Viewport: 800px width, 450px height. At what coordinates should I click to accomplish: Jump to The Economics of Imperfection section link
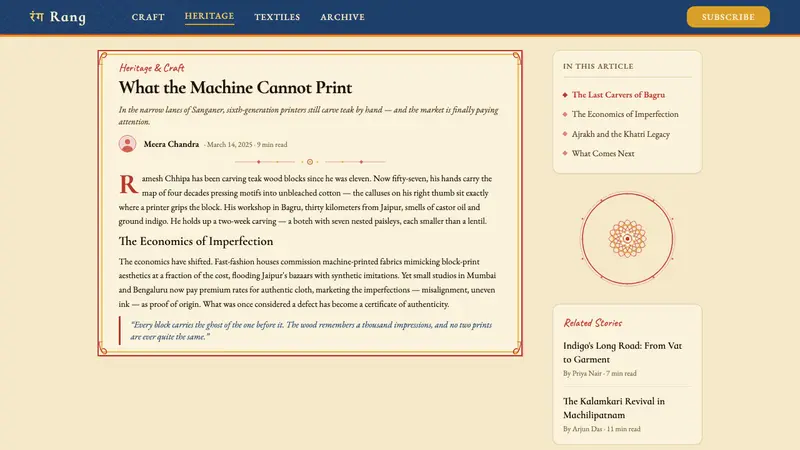pos(625,114)
